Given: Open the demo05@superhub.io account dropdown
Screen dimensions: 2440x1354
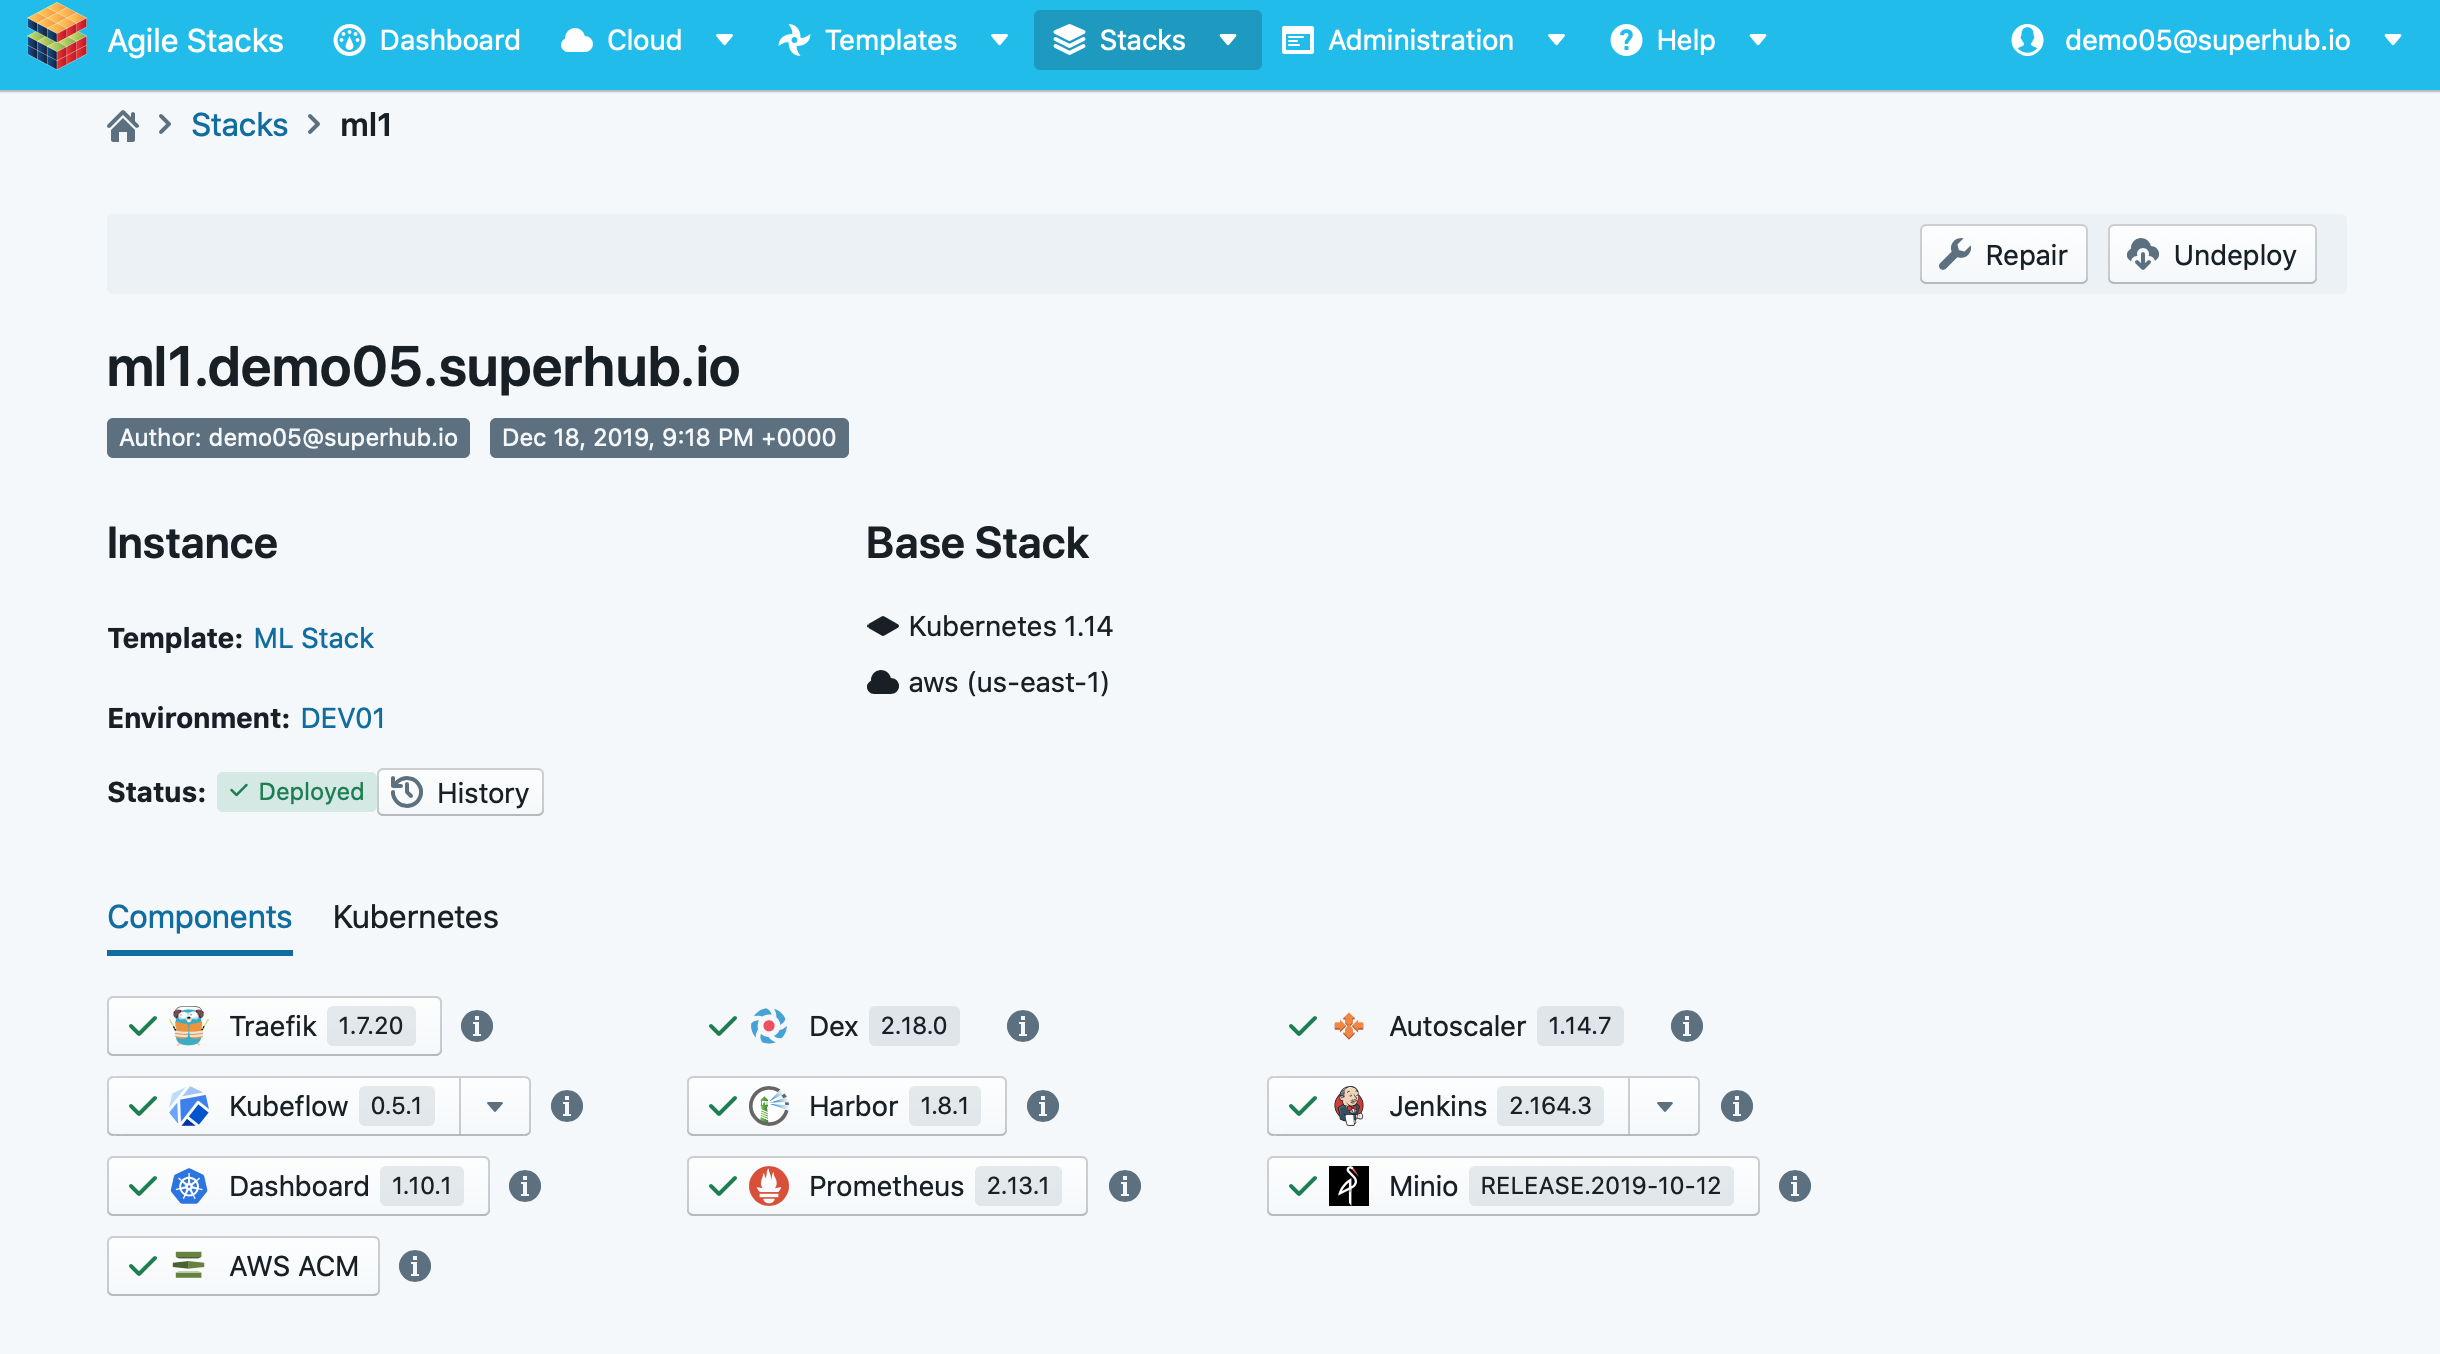Looking at the screenshot, I should tap(2393, 40).
